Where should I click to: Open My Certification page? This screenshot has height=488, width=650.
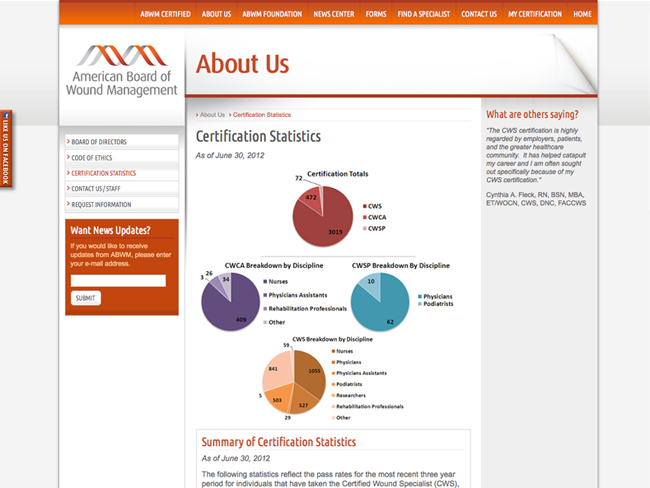[x=535, y=14]
